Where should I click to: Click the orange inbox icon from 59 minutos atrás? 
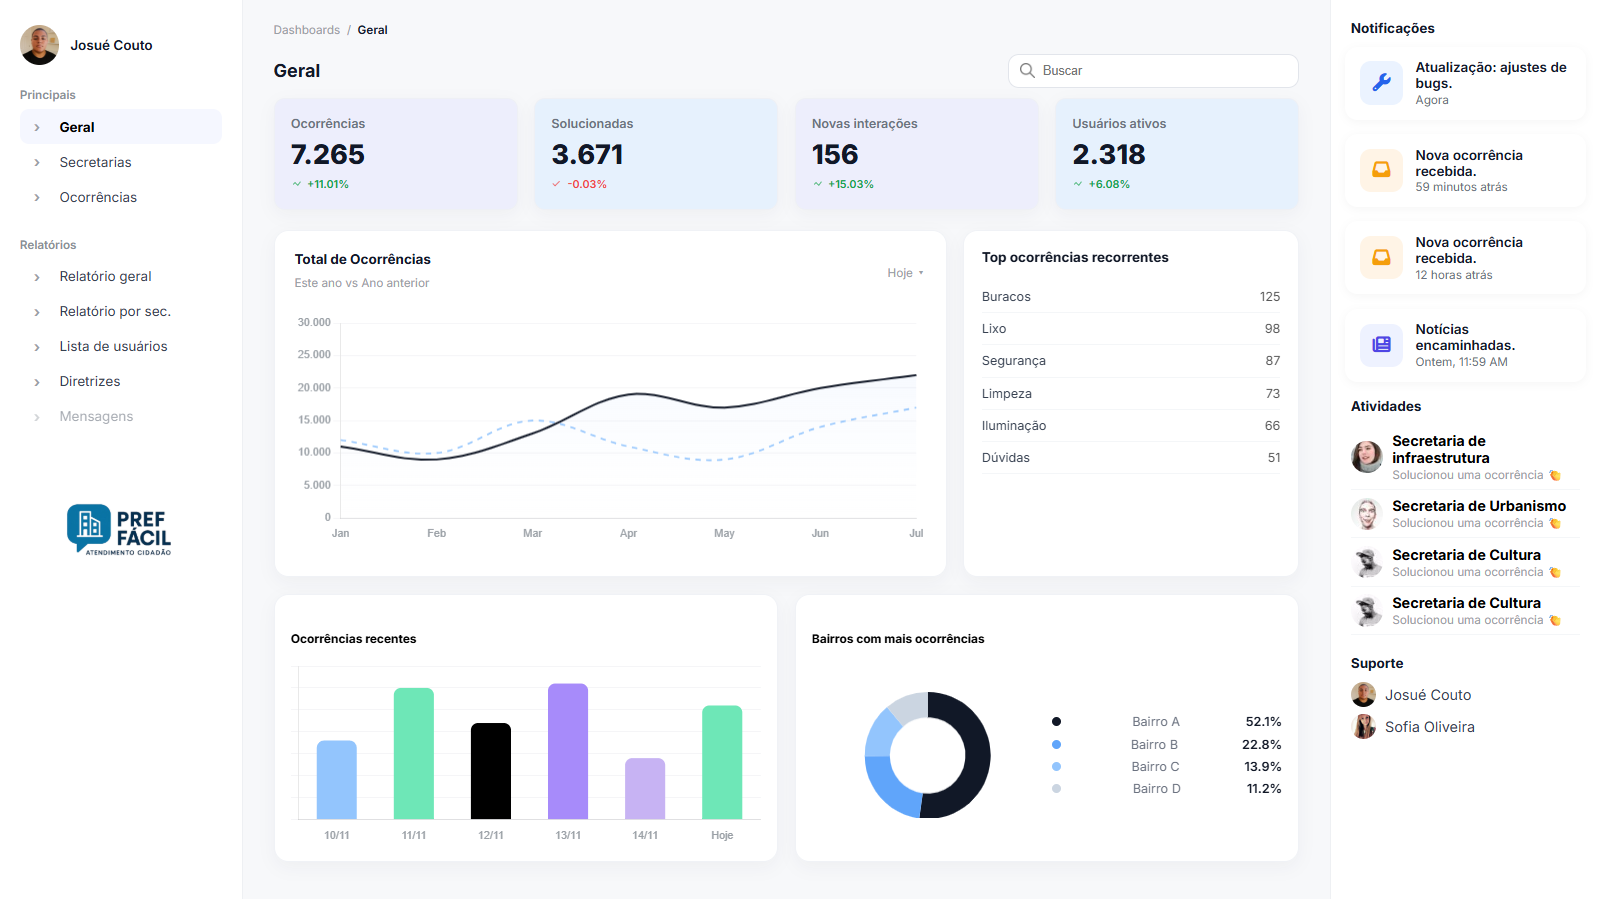(x=1381, y=170)
